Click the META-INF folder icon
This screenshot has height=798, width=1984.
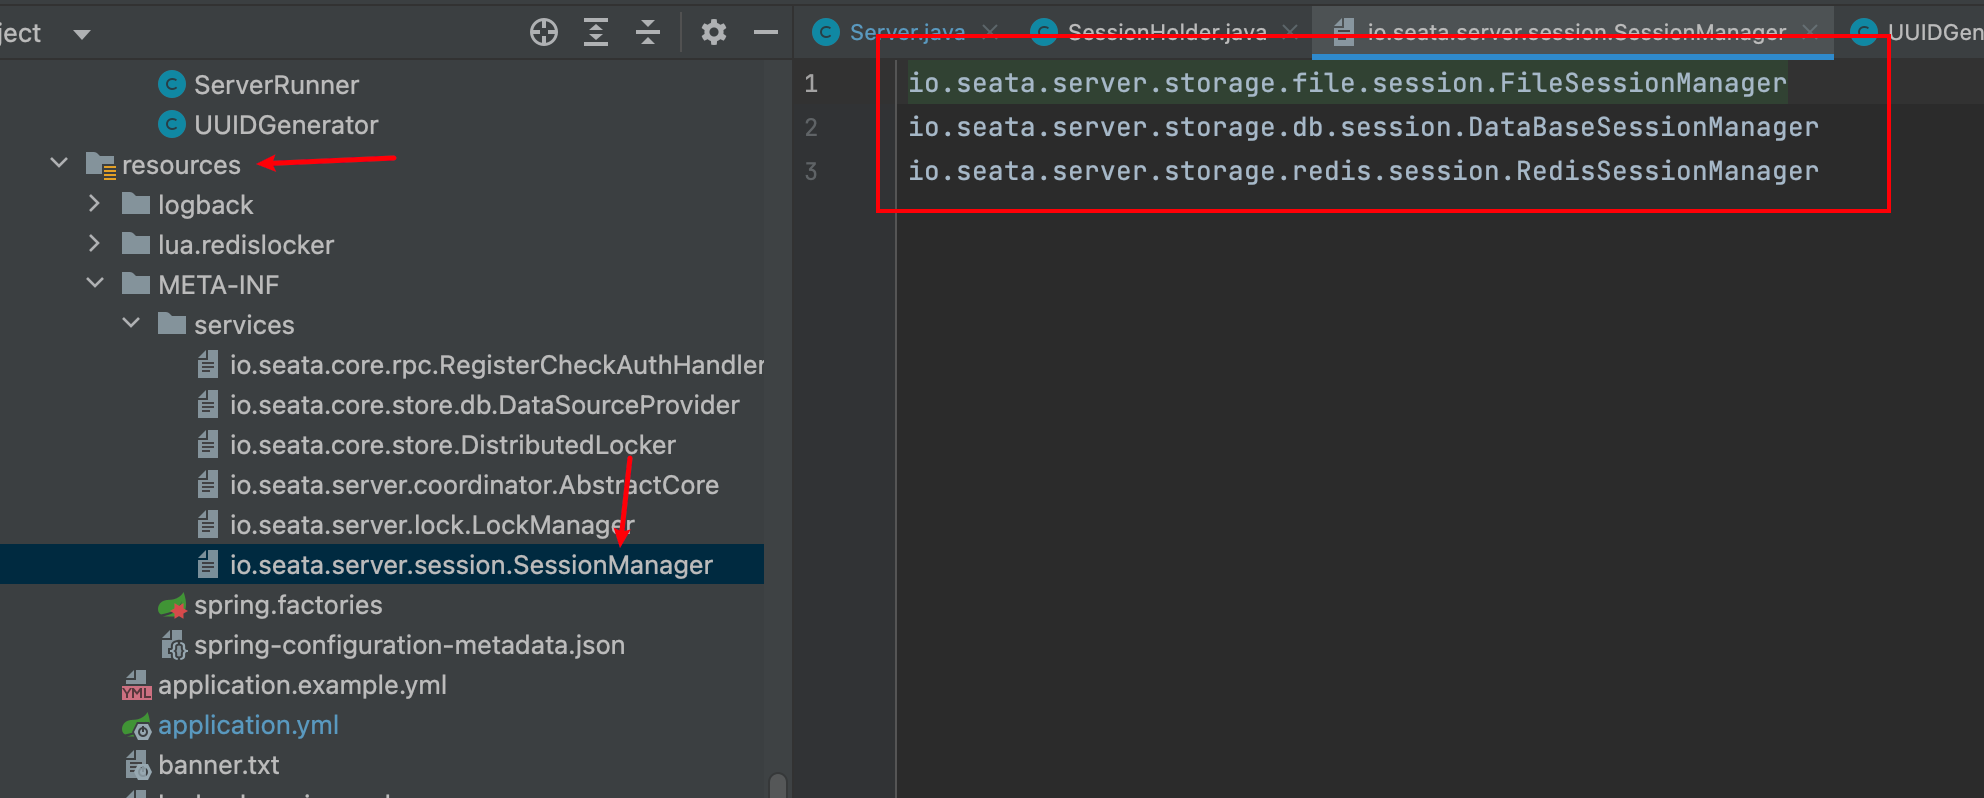point(136,284)
